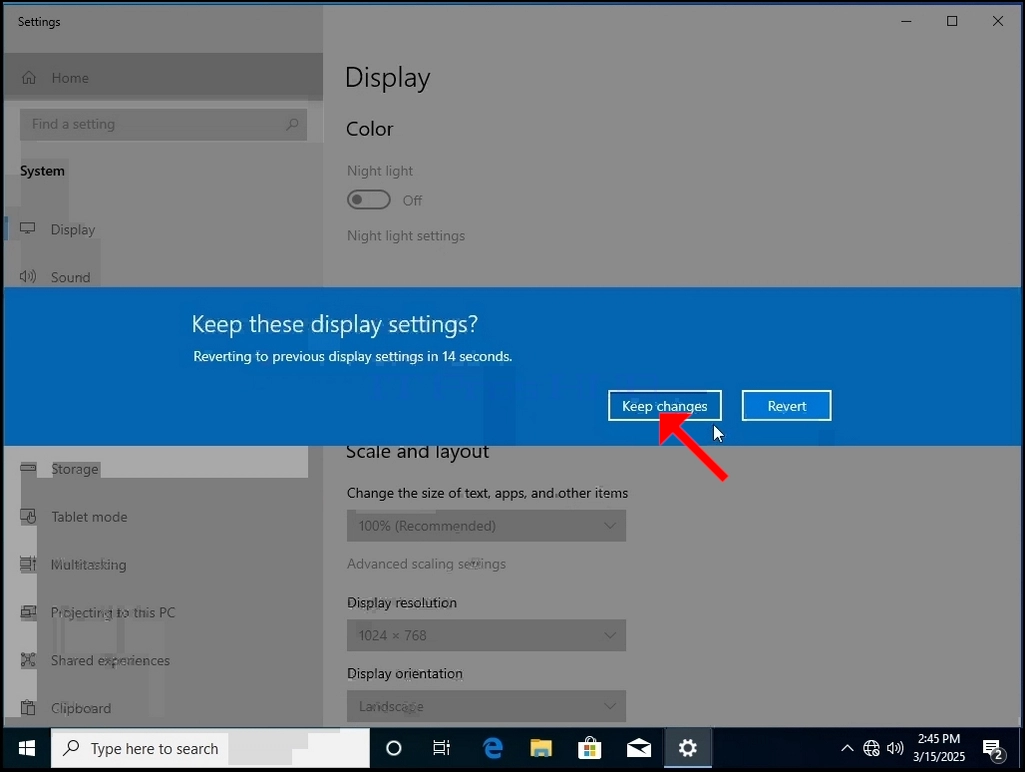Close the Settings window
1025x772 pixels.
[x=998, y=22]
